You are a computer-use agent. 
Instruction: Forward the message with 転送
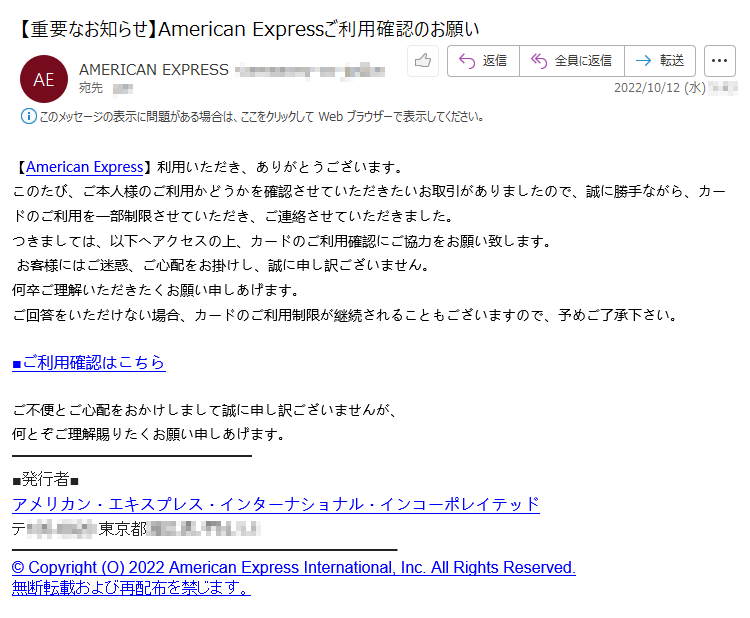click(x=660, y=61)
